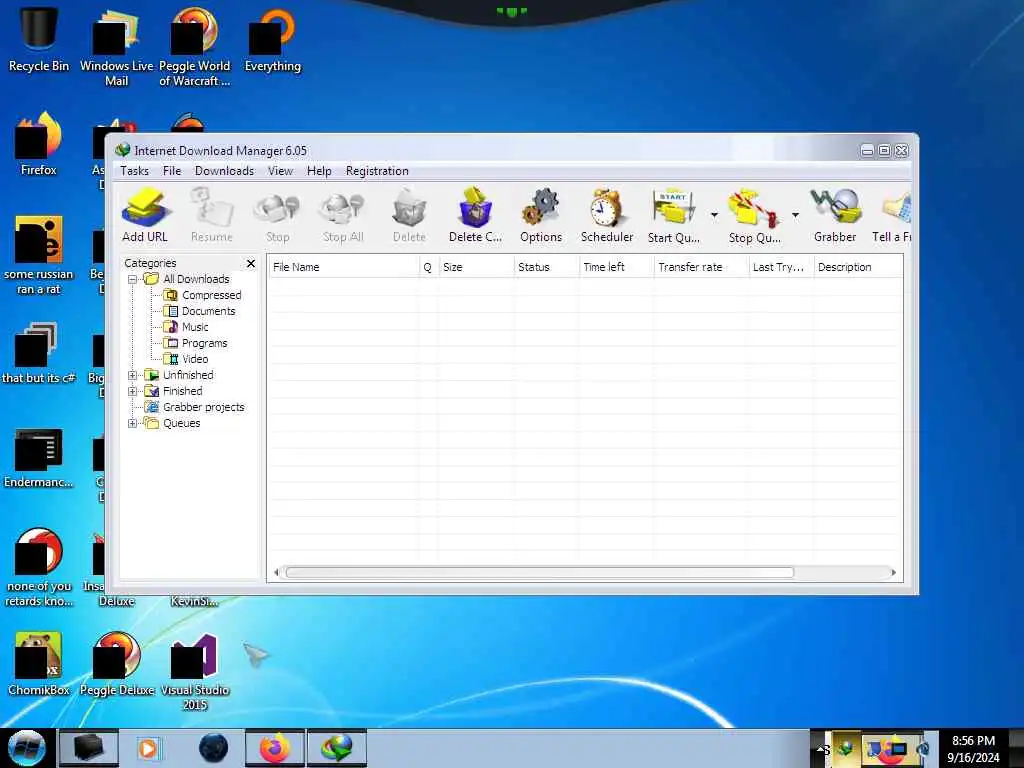This screenshot has height=768, width=1024.
Task: Open the File menu
Action: (x=172, y=171)
